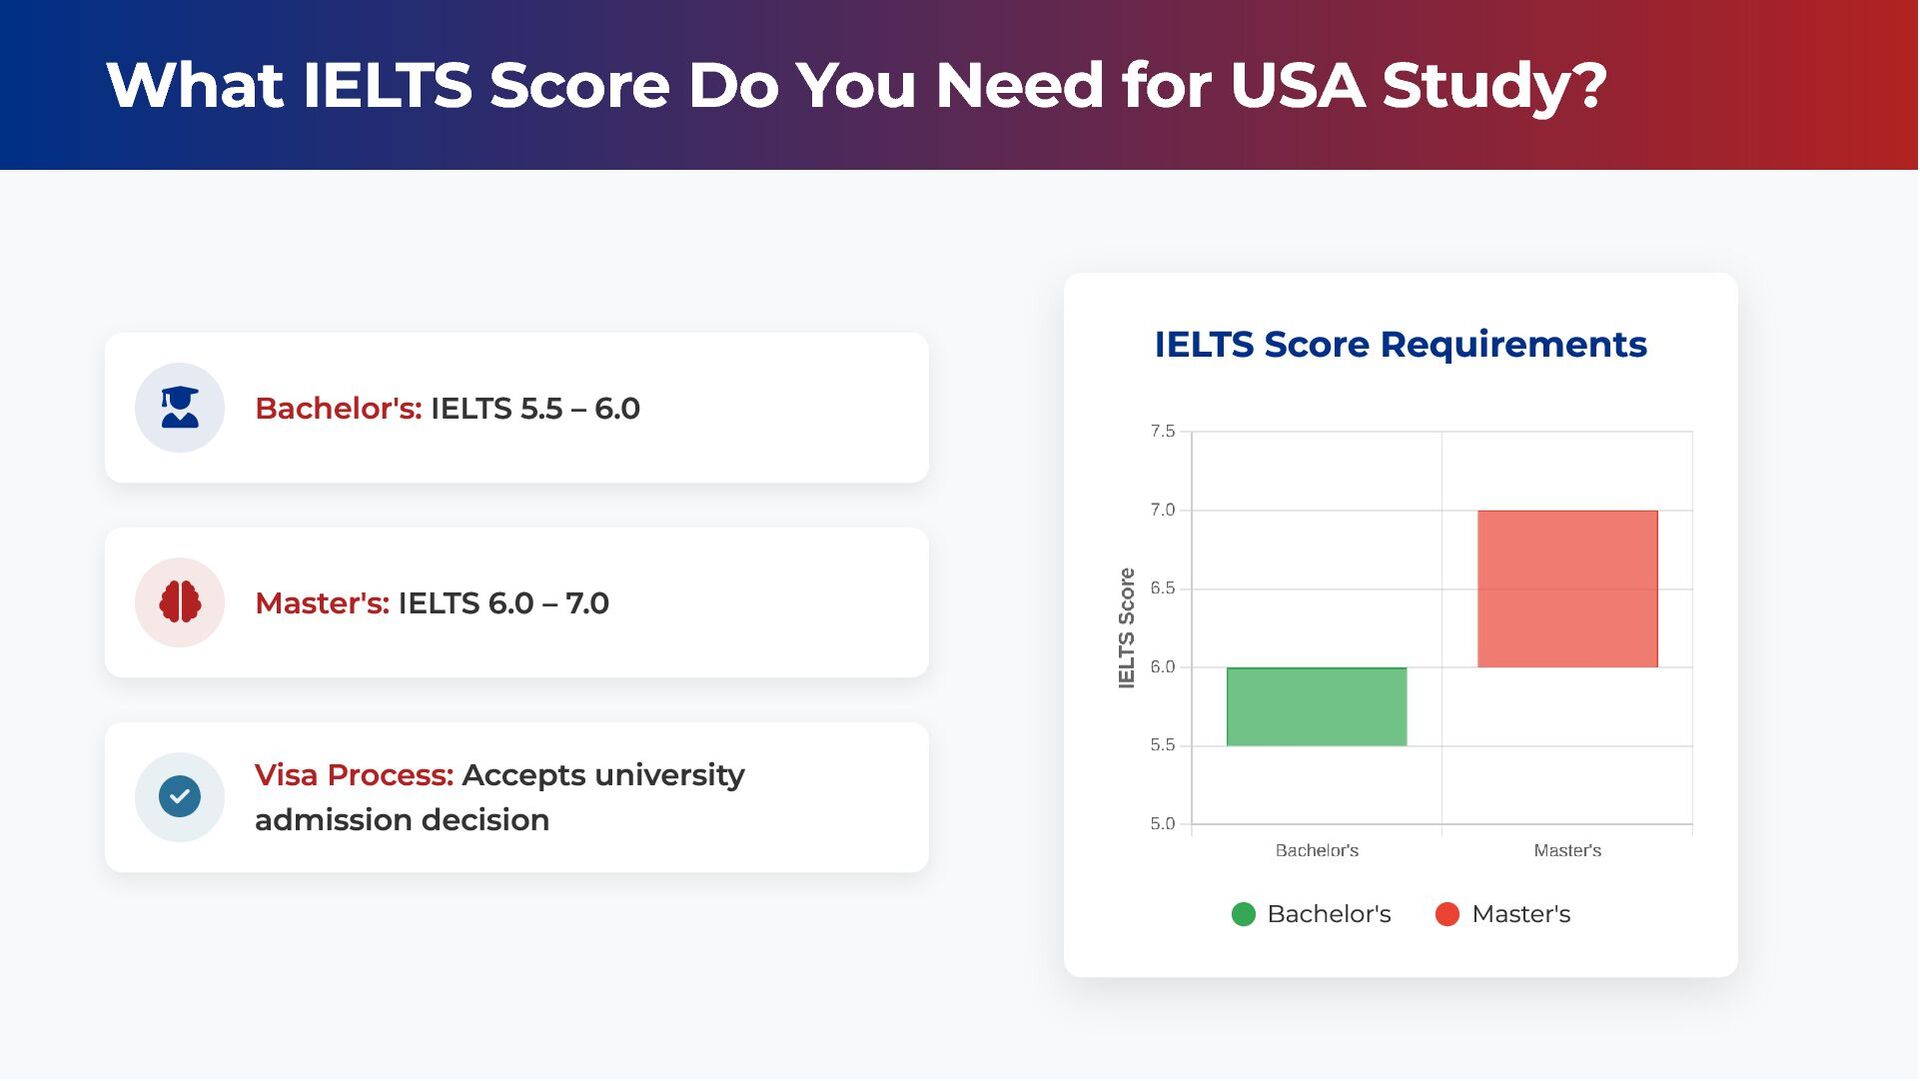Click the Bachelor's legend text label
1920x1081 pixels.
[1328, 914]
